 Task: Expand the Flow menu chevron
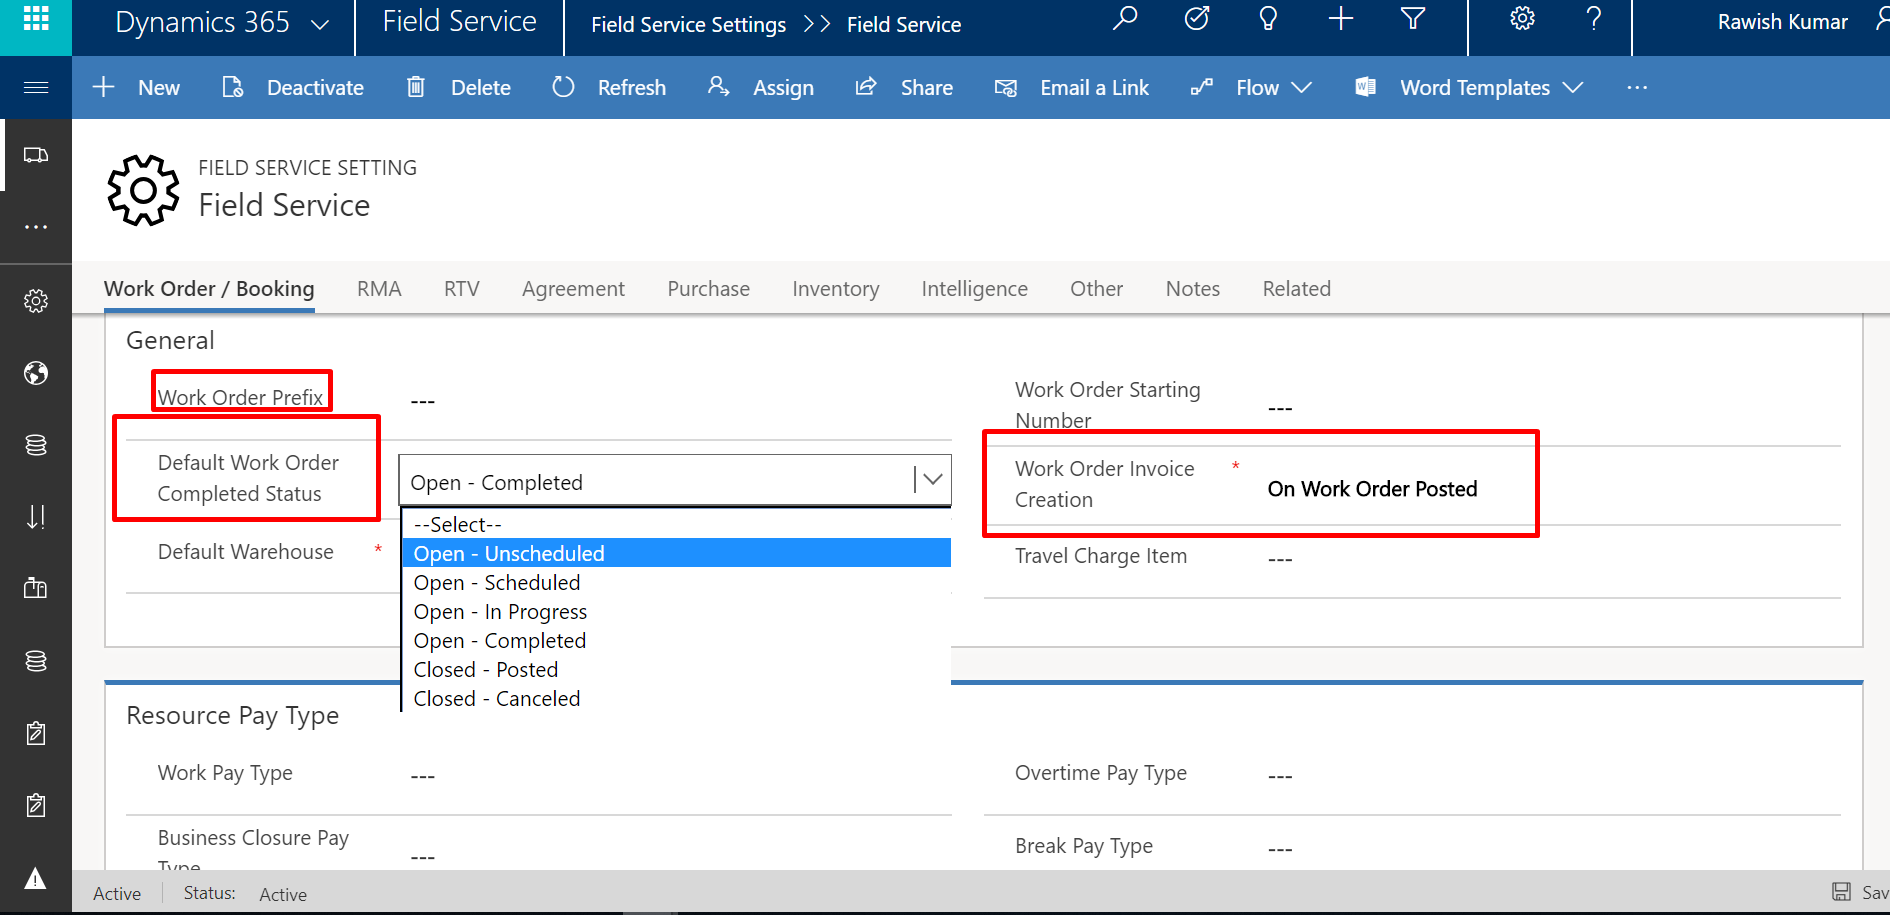tap(1301, 88)
